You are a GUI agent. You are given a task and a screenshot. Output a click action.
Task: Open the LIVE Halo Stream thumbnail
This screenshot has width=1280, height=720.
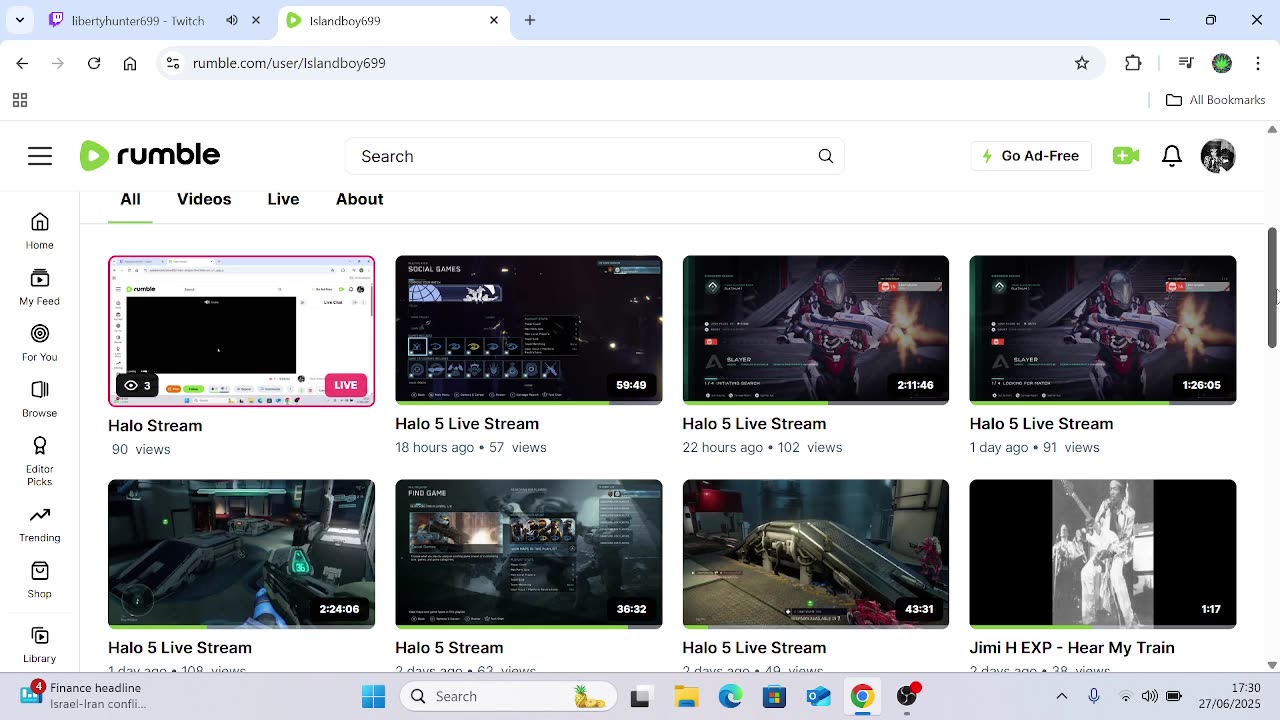click(242, 331)
